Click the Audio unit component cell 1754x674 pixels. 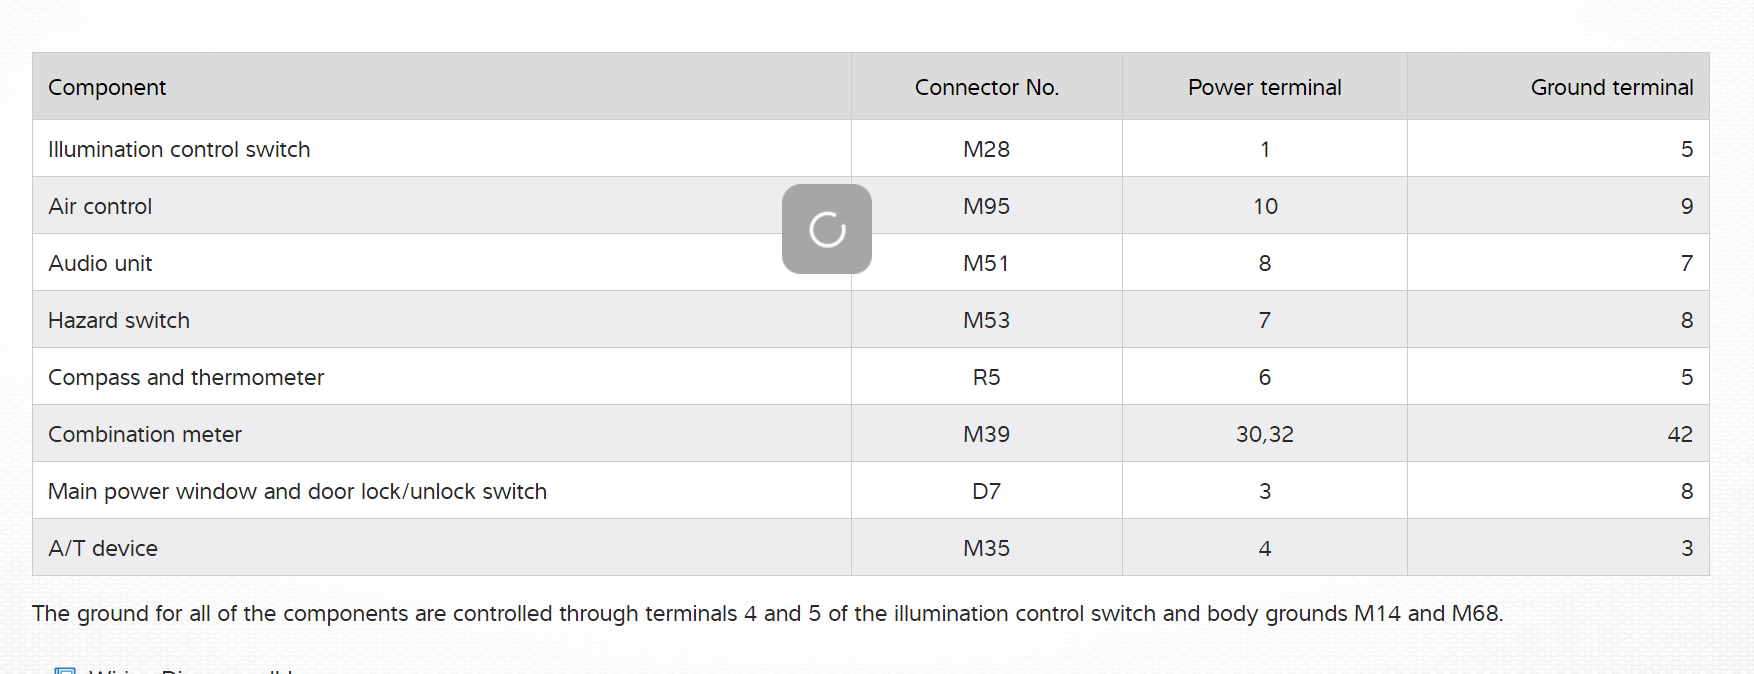point(100,263)
